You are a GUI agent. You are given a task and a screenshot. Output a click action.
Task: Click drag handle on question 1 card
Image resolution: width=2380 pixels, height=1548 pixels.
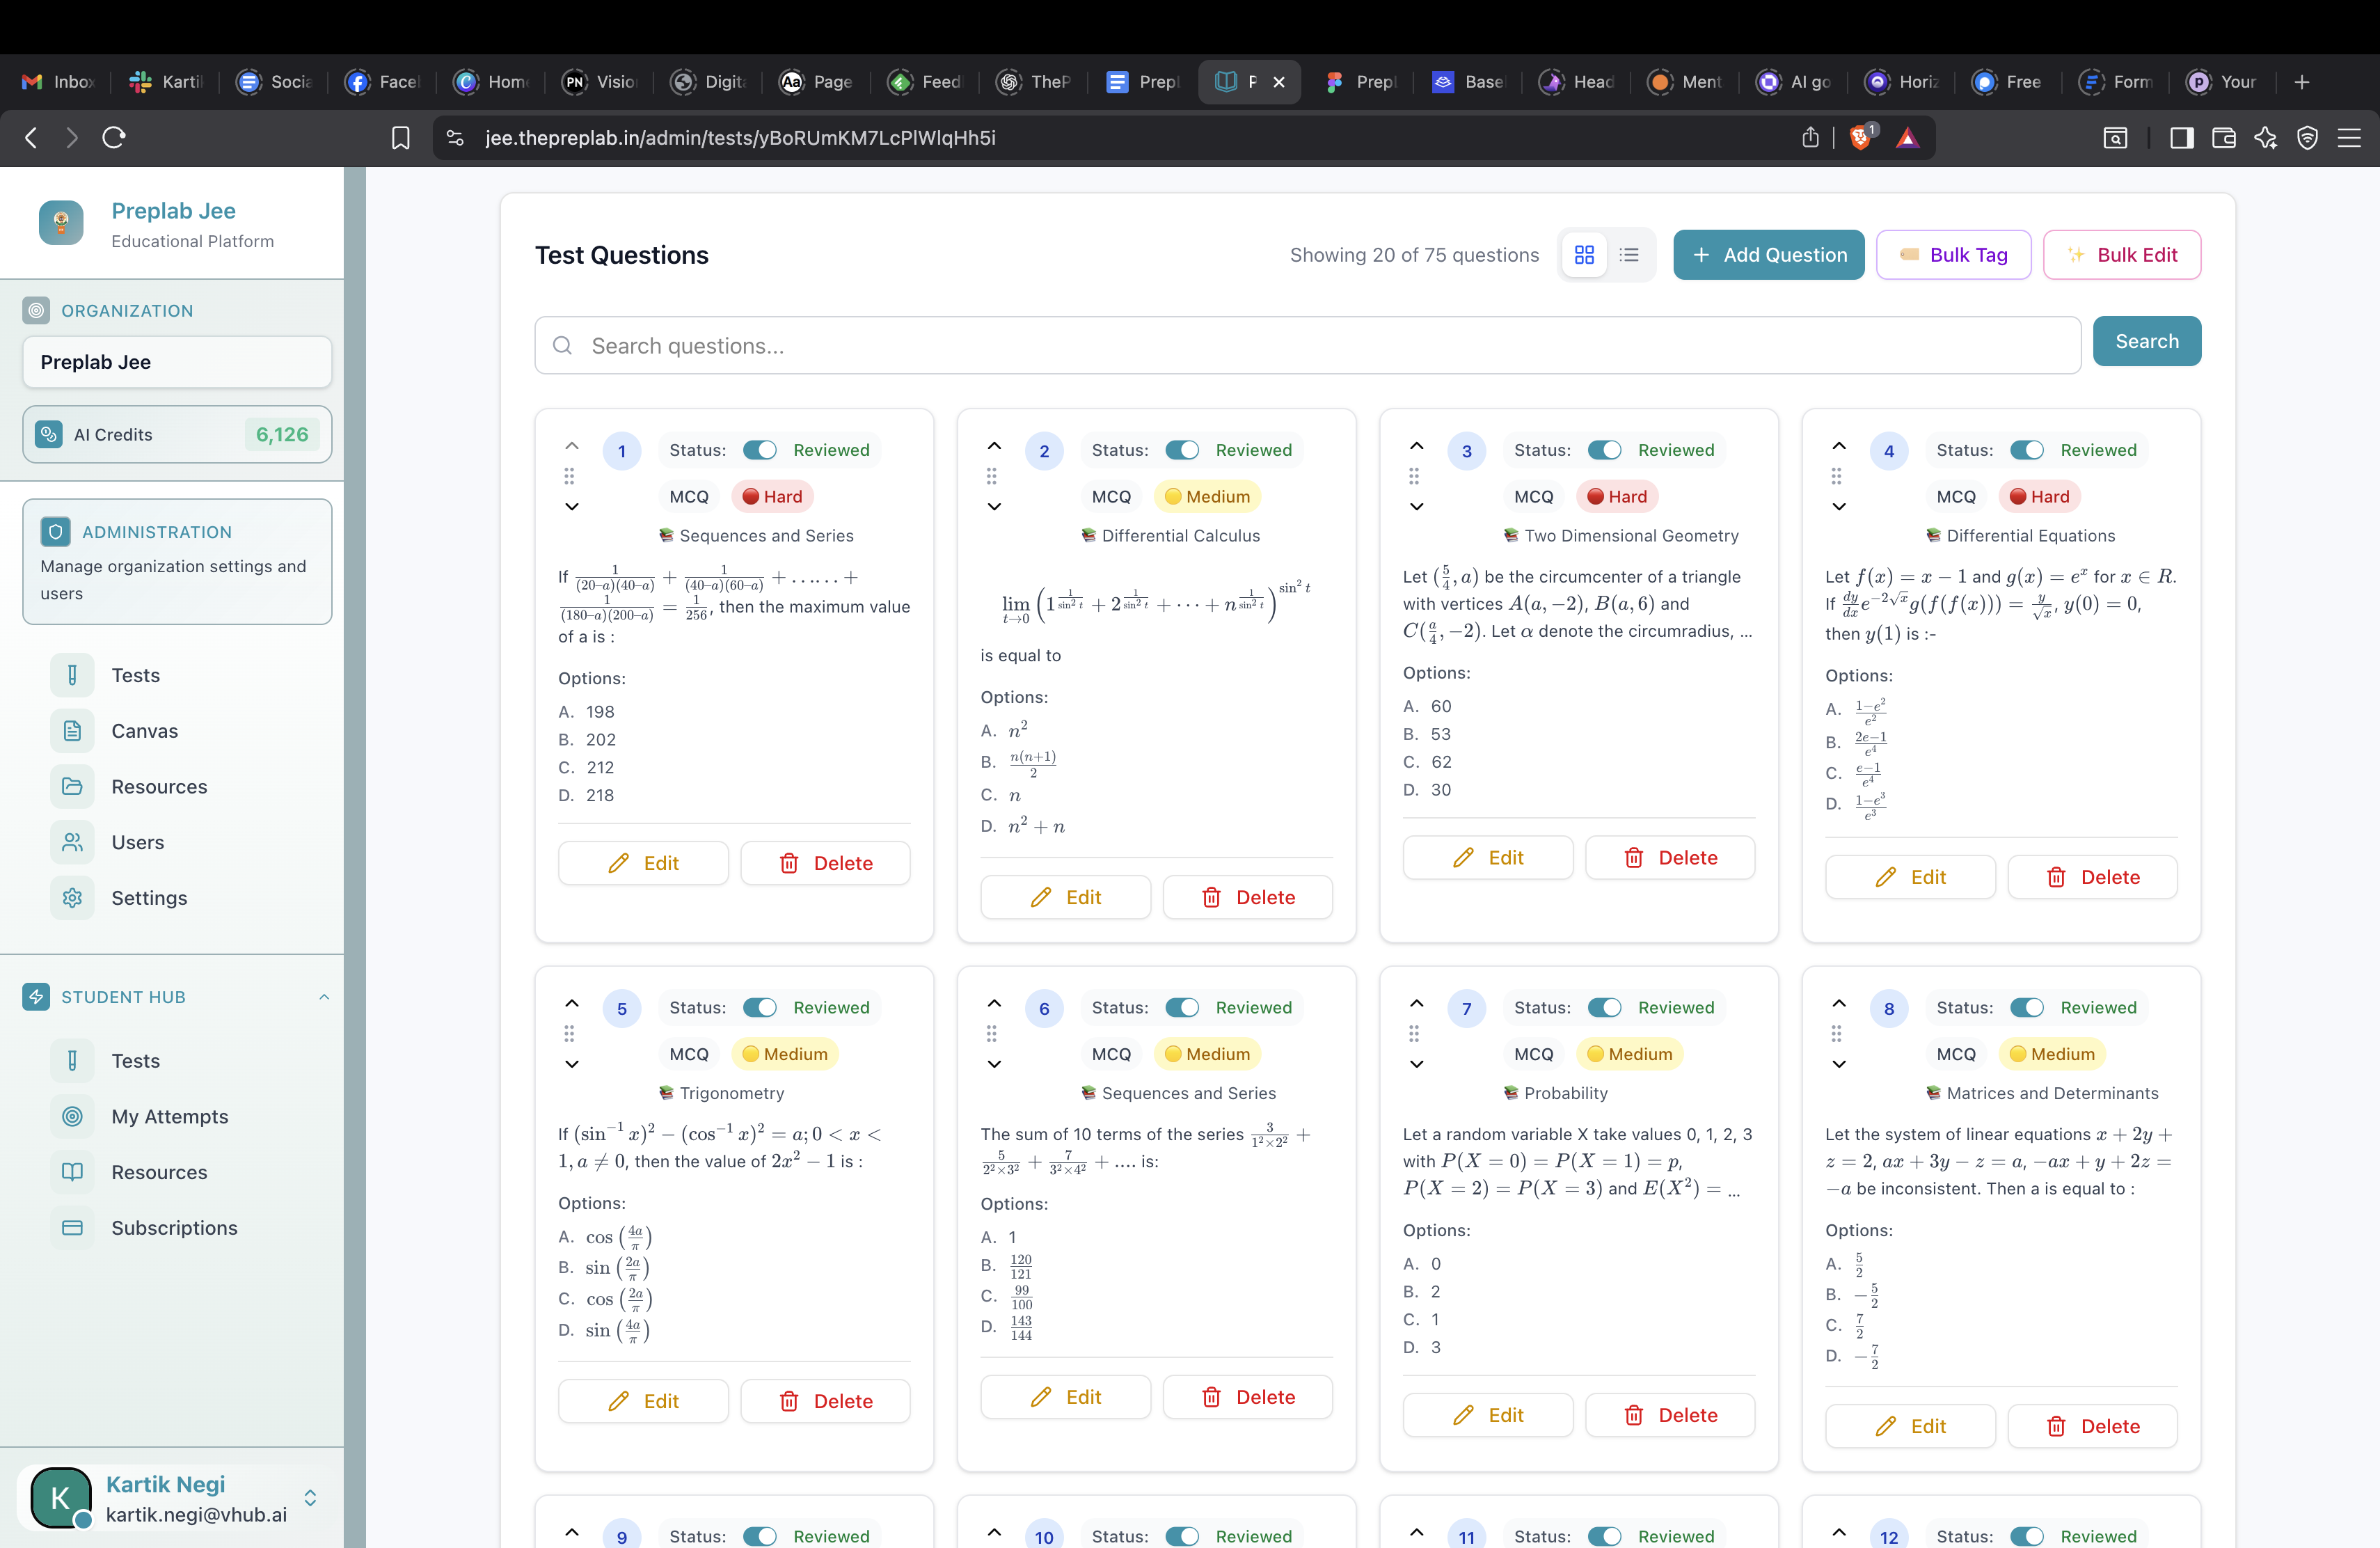pyautogui.click(x=569, y=476)
